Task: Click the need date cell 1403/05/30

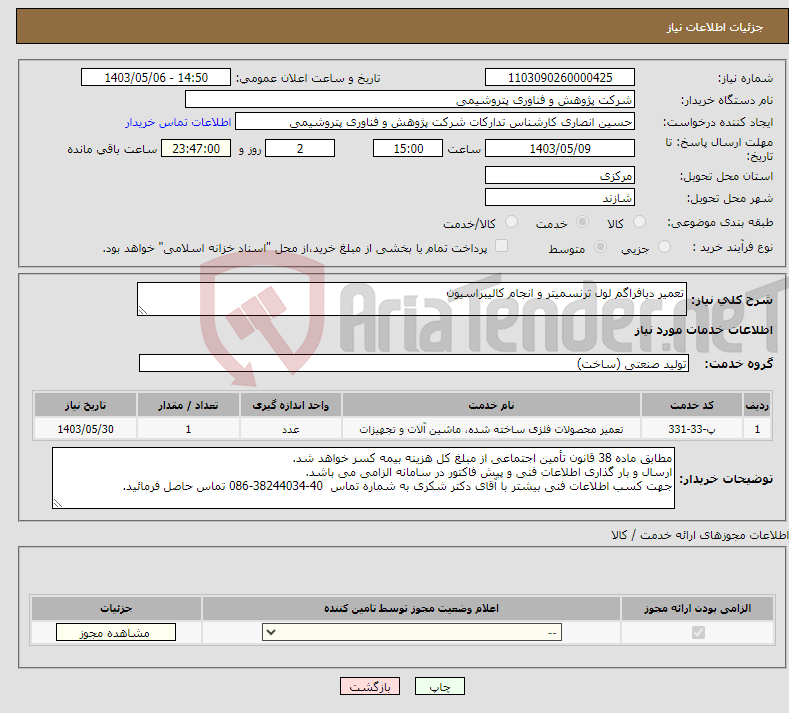Action: (86, 429)
